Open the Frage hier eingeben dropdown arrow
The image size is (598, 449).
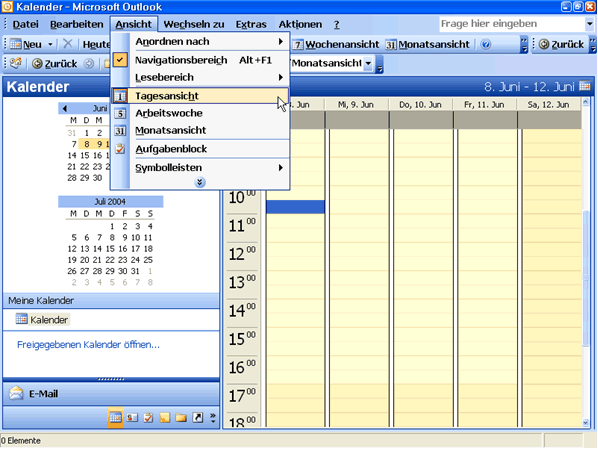(x=590, y=24)
